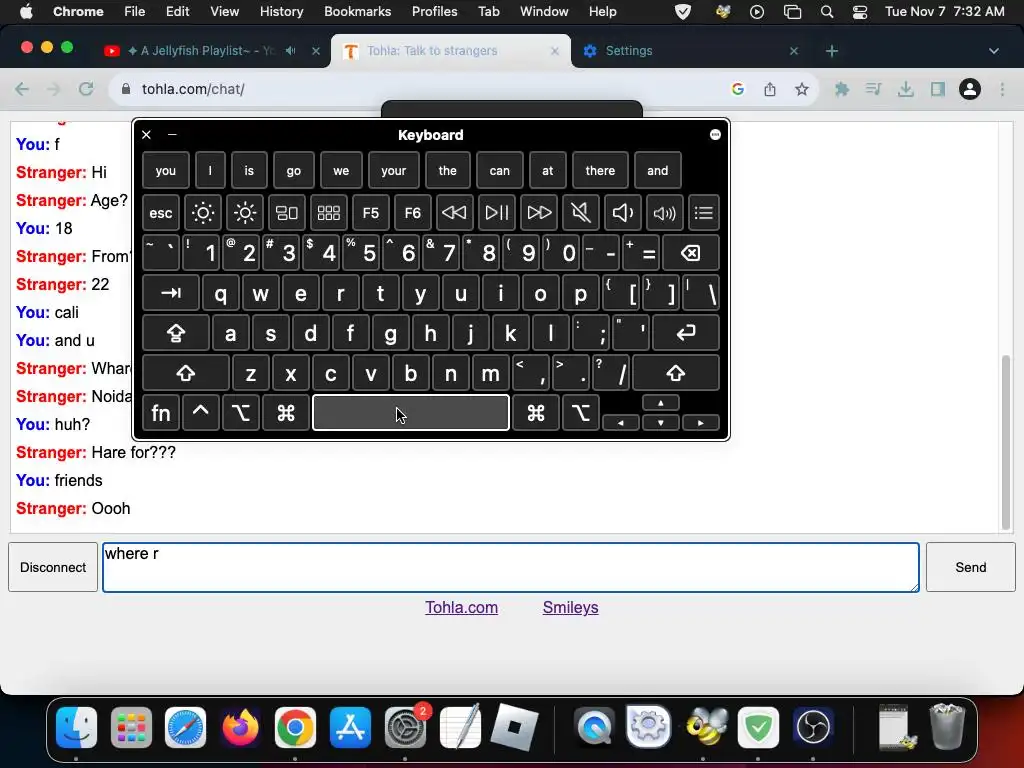1024x768 pixels.
Task: Click the left arrow key
Action: click(x=620, y=423)
